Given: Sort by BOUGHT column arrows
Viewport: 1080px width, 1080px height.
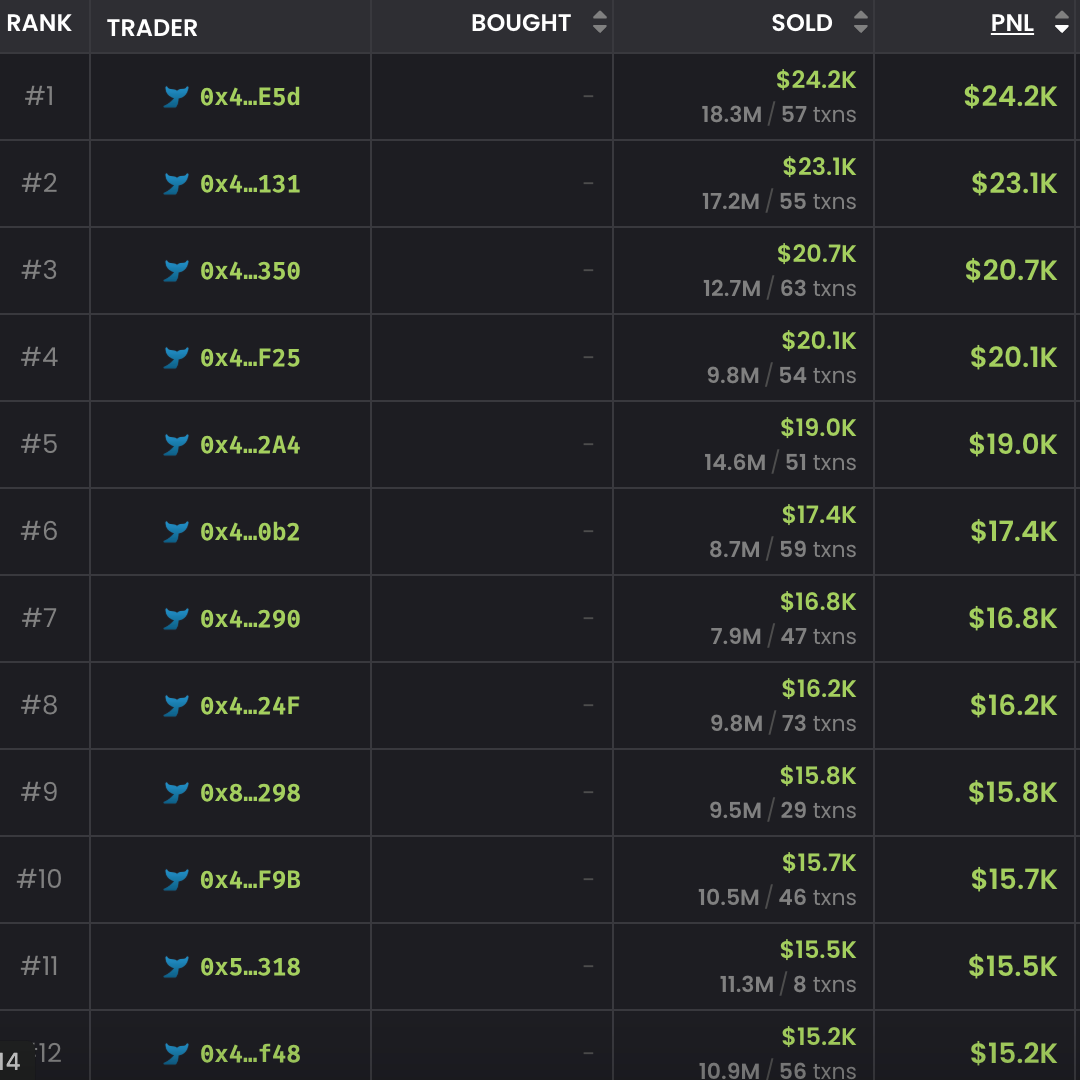Looking at the screenshot, I should [x=600, y=22].
